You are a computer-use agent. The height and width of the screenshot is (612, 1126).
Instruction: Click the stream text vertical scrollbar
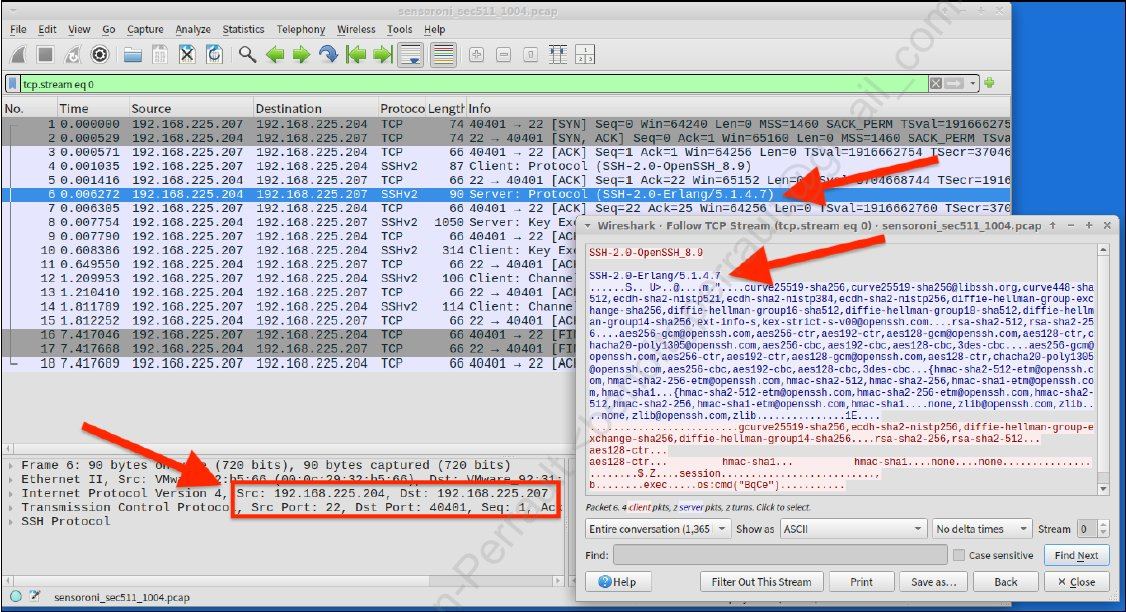tap(1103, 369)
